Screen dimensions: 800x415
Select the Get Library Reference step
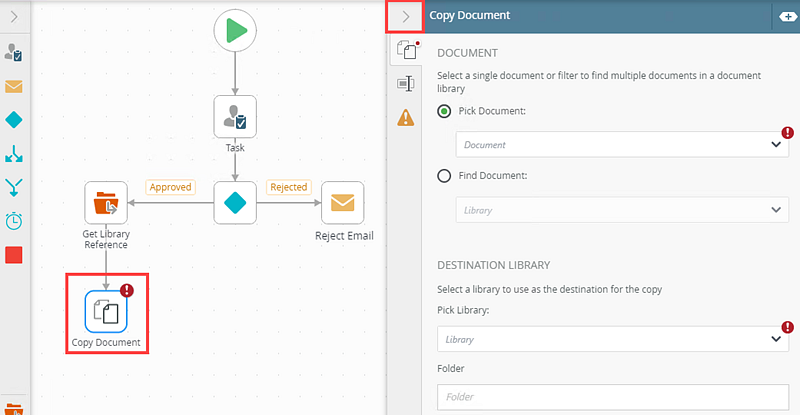coord(105,203)
